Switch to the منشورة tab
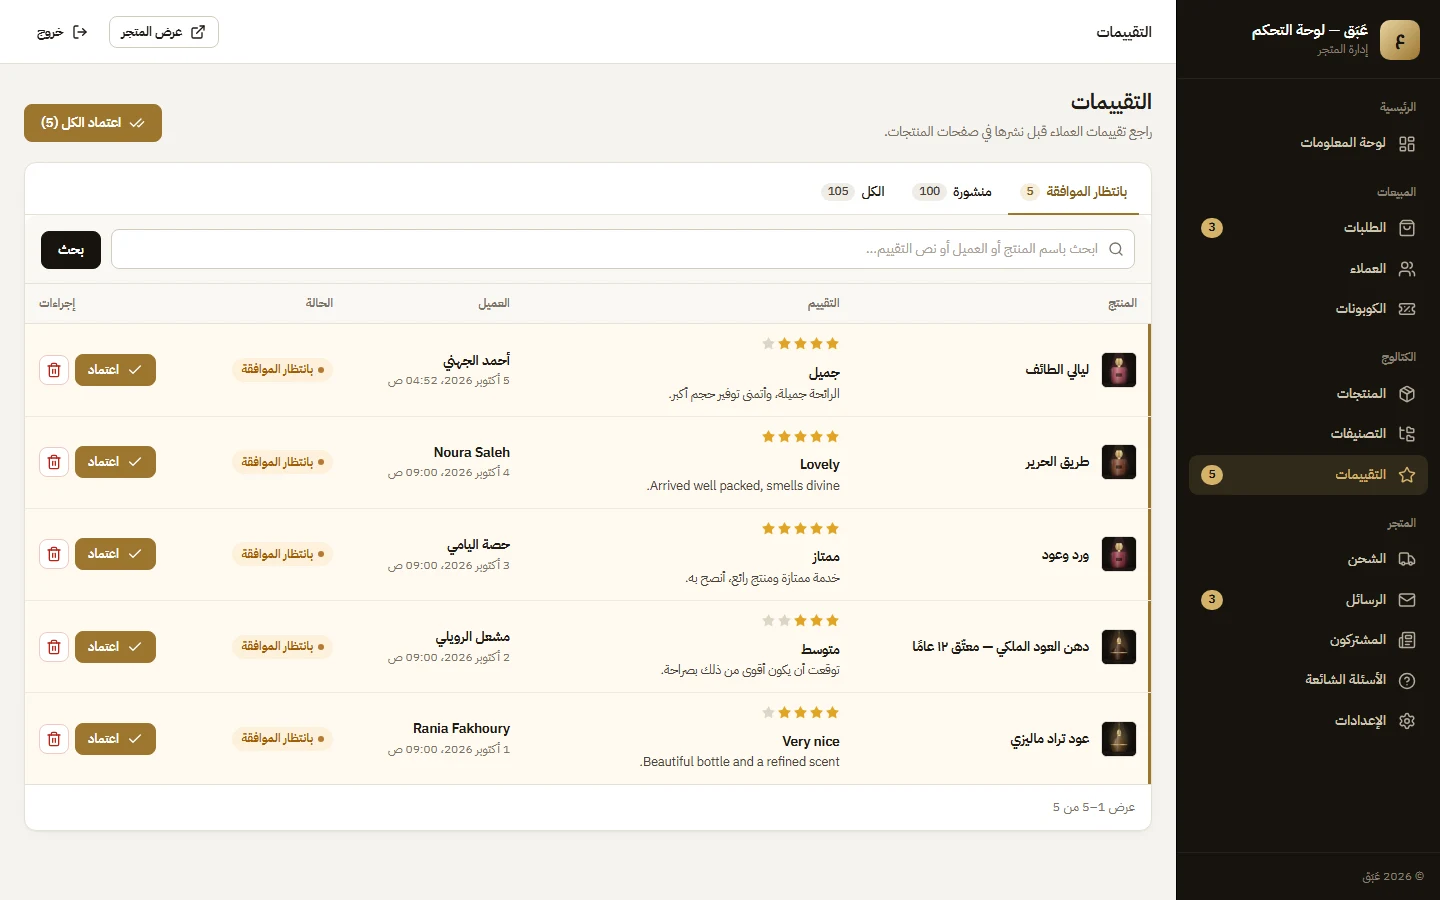Screen dimensions: 1440x900 952,192
